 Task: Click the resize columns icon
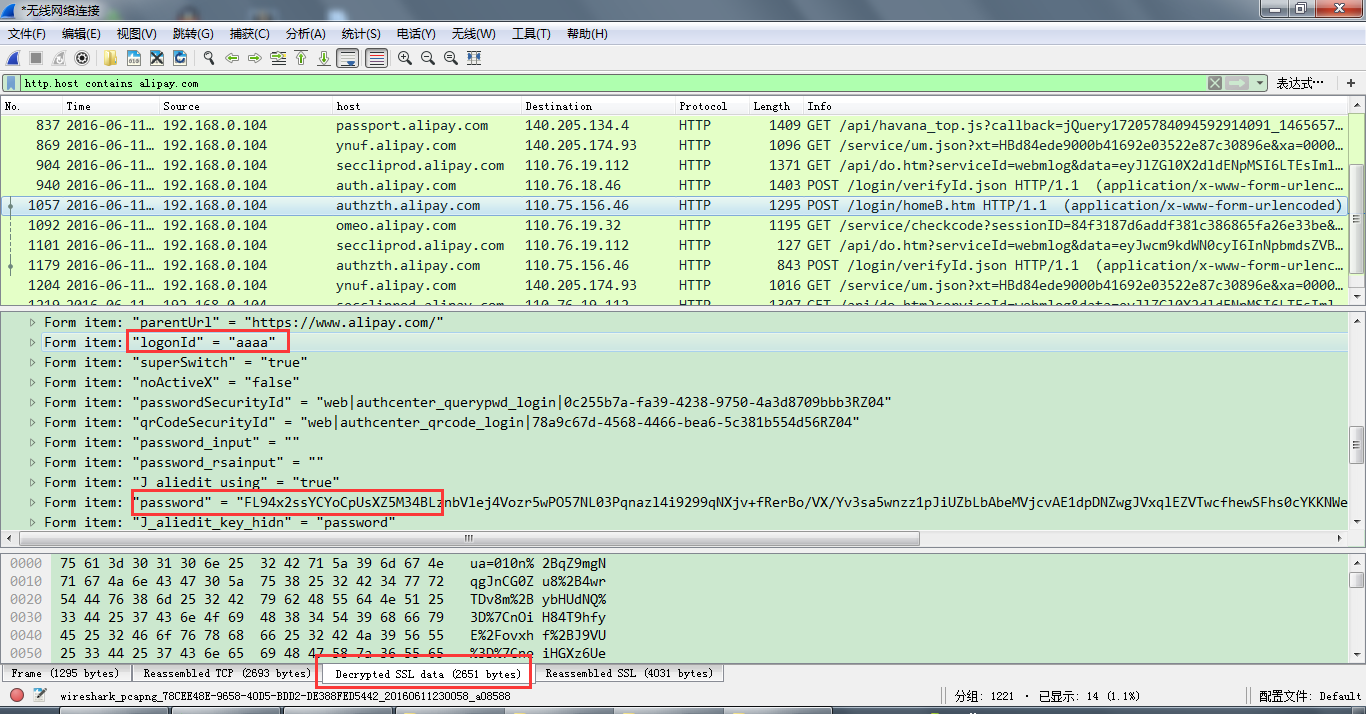click(473, 58)
